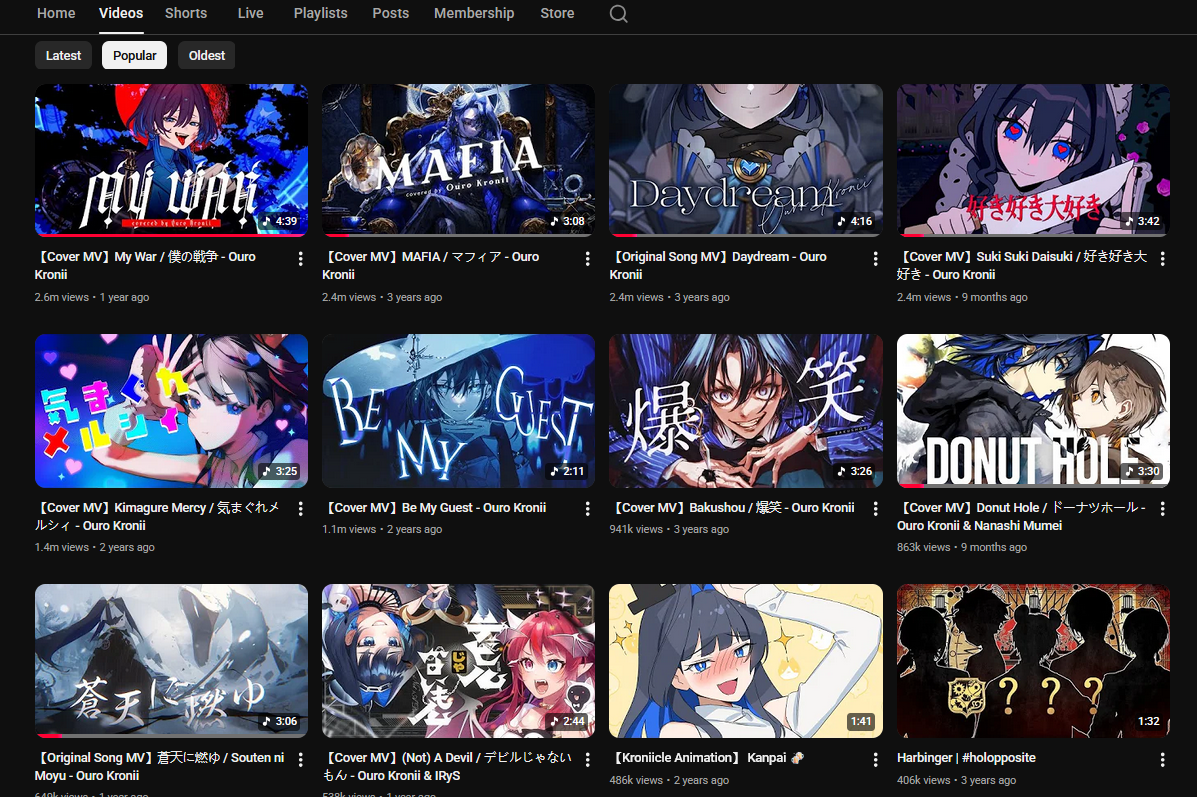Open the Souten ni Moyu thumbnail
This screenshot has width=1197, height=797.
[x=172, y=661]
